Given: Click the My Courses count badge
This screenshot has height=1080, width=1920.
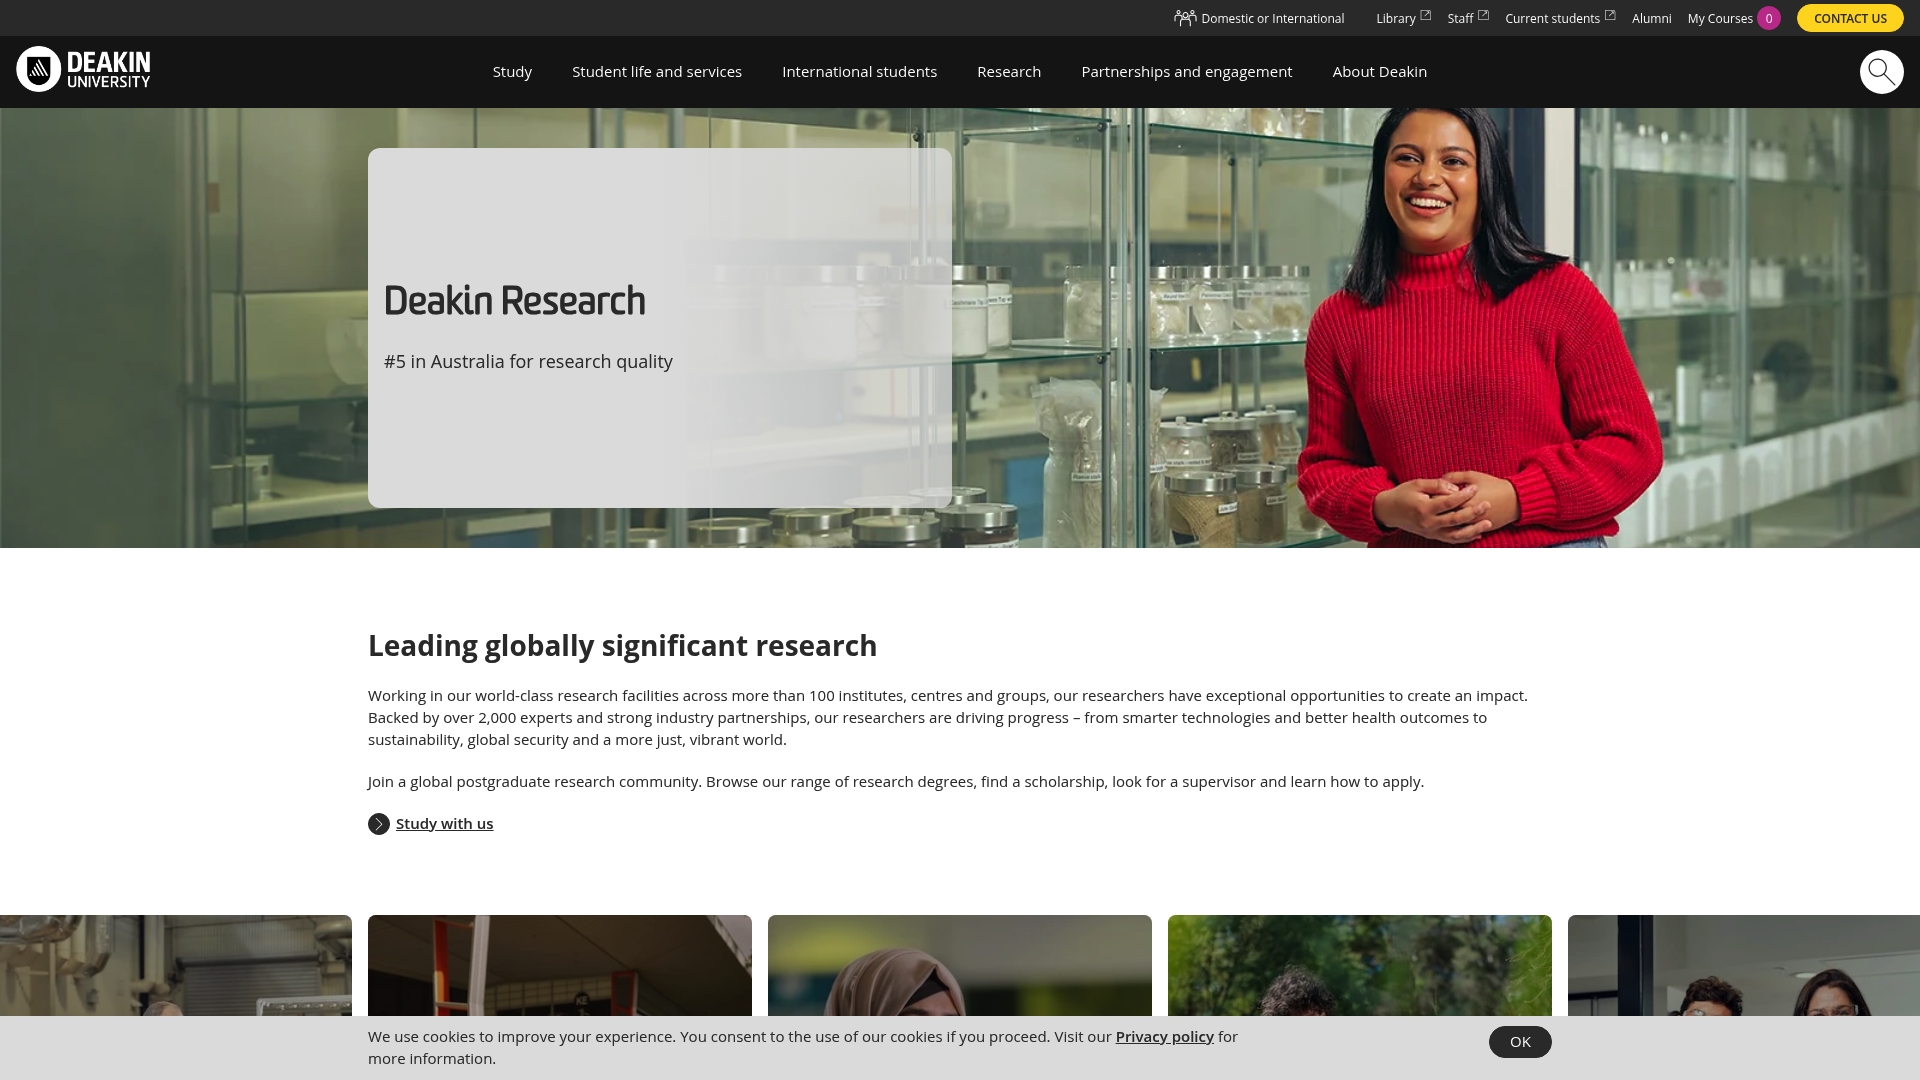Looking at the screenshot, I should [1768, 18].
